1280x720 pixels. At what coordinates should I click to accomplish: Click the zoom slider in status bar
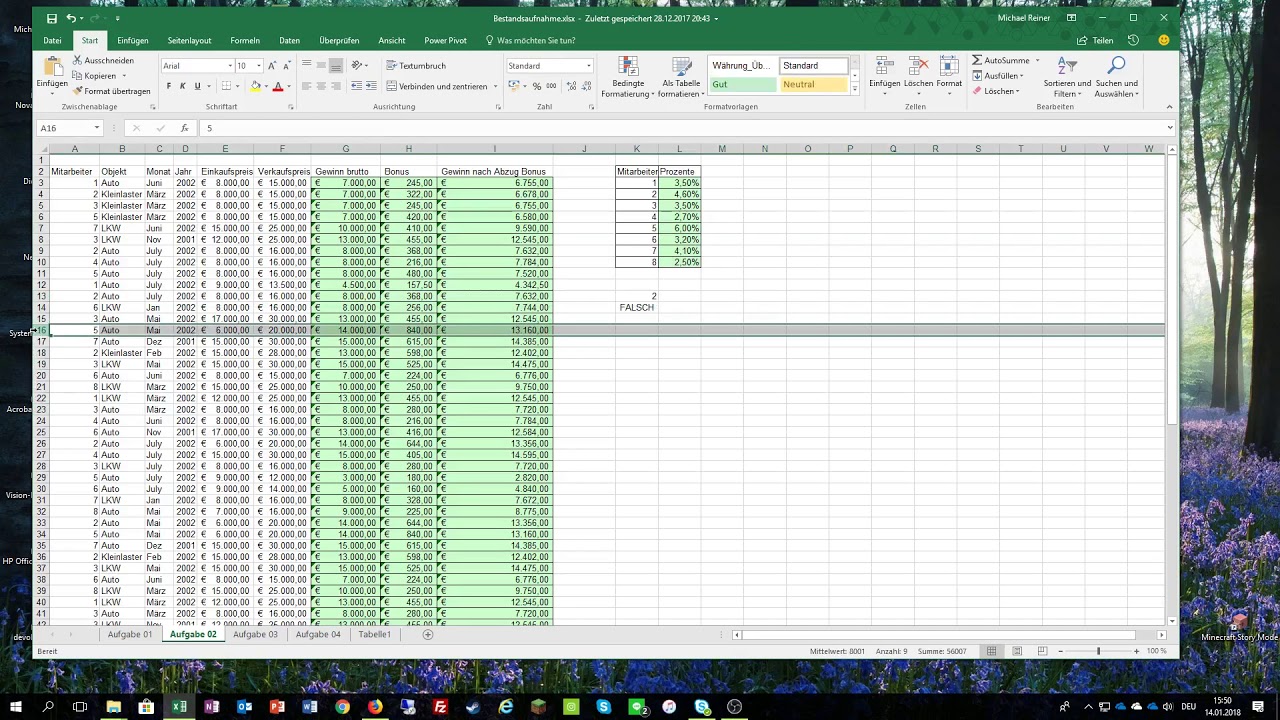coord(1098,651)
